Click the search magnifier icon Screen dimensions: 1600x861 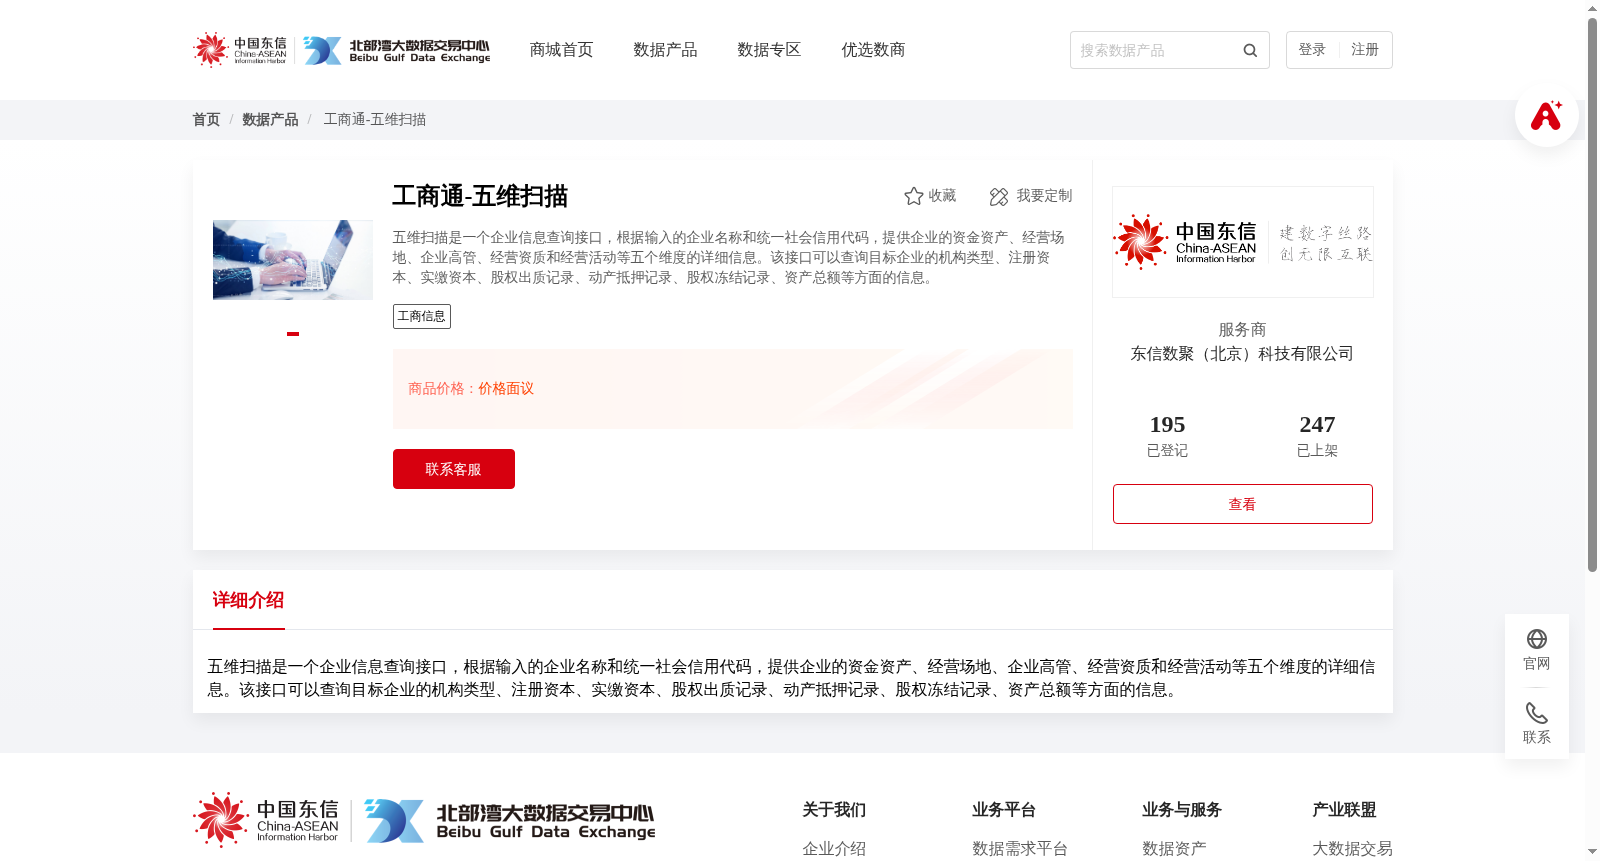[1250, 50]
